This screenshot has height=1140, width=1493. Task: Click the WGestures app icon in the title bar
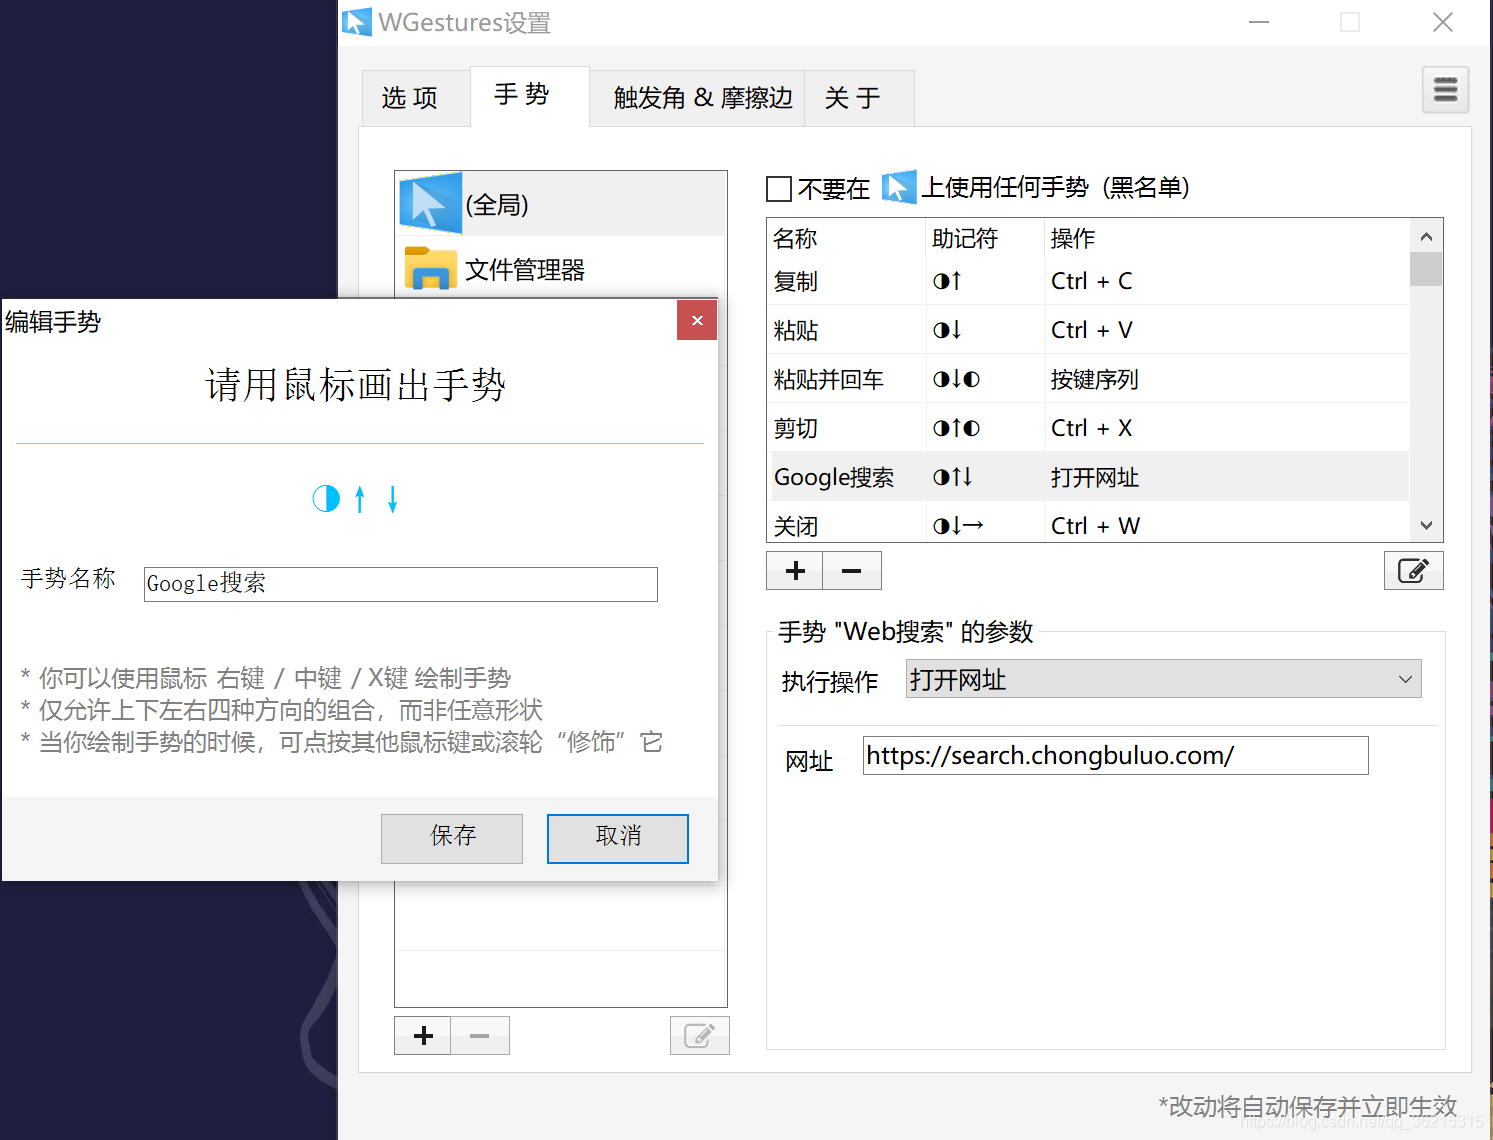point(356,22)
